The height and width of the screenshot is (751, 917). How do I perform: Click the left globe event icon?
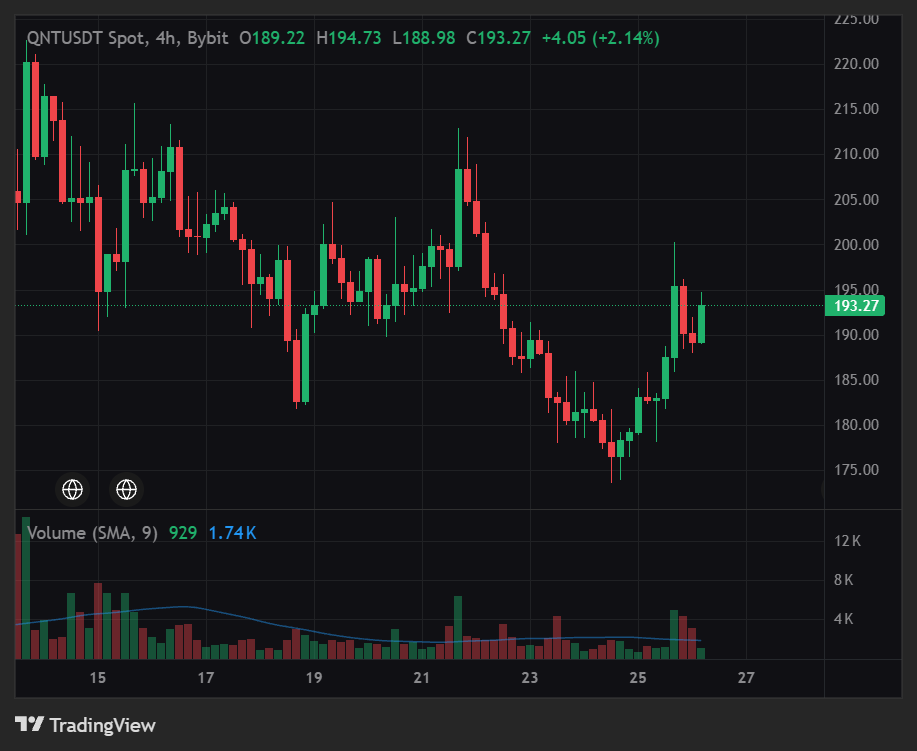(x=73, y=489)
